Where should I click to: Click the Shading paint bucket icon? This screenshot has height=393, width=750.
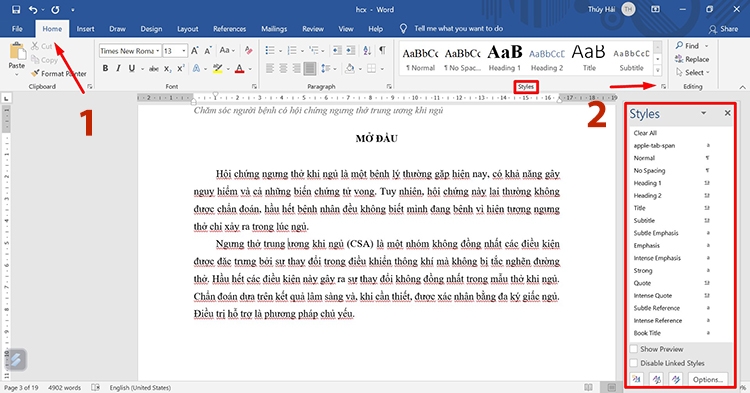pos(350,69)
